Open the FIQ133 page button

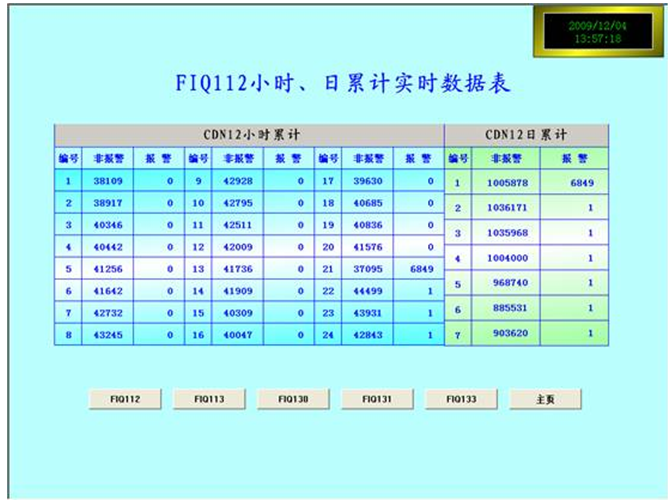(x=461, y=399)
